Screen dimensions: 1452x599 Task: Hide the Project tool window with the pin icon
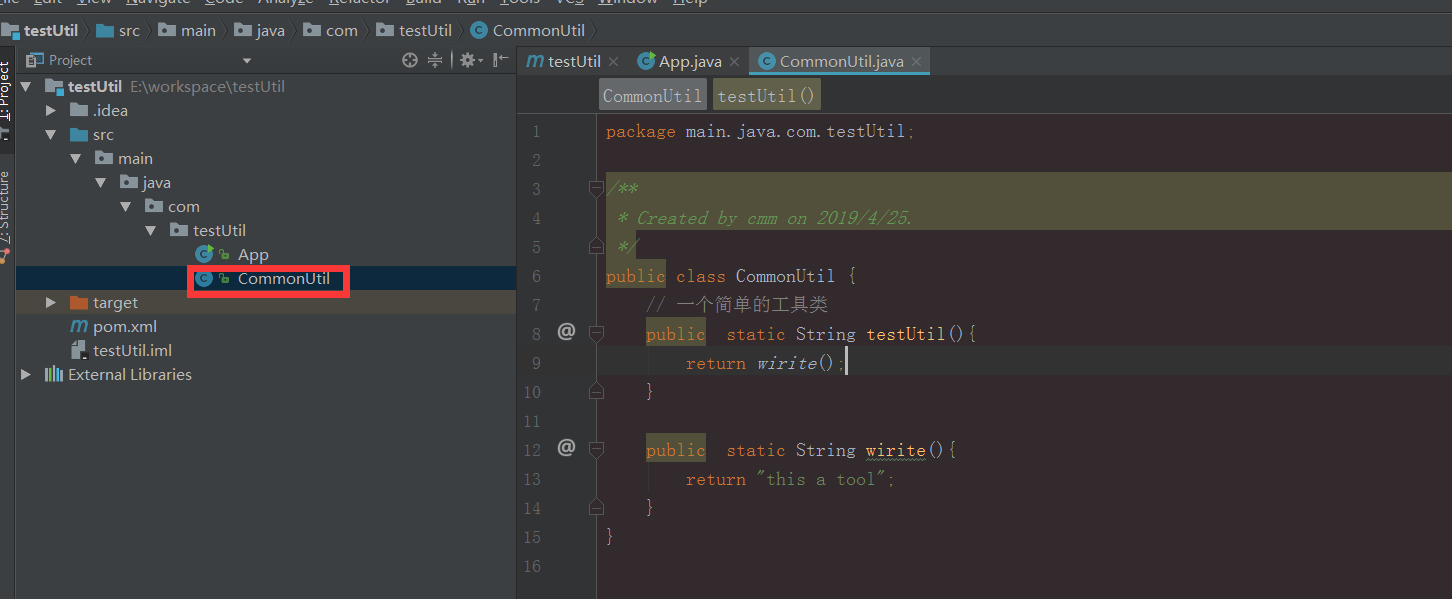pos(501,60)
